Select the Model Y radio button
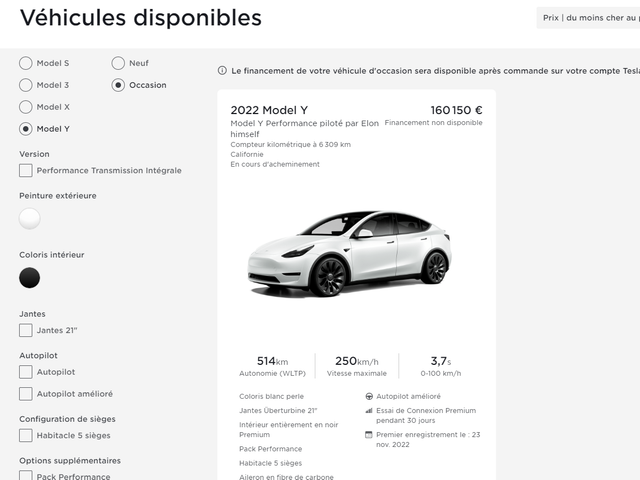640x480 pixels. 26,129
